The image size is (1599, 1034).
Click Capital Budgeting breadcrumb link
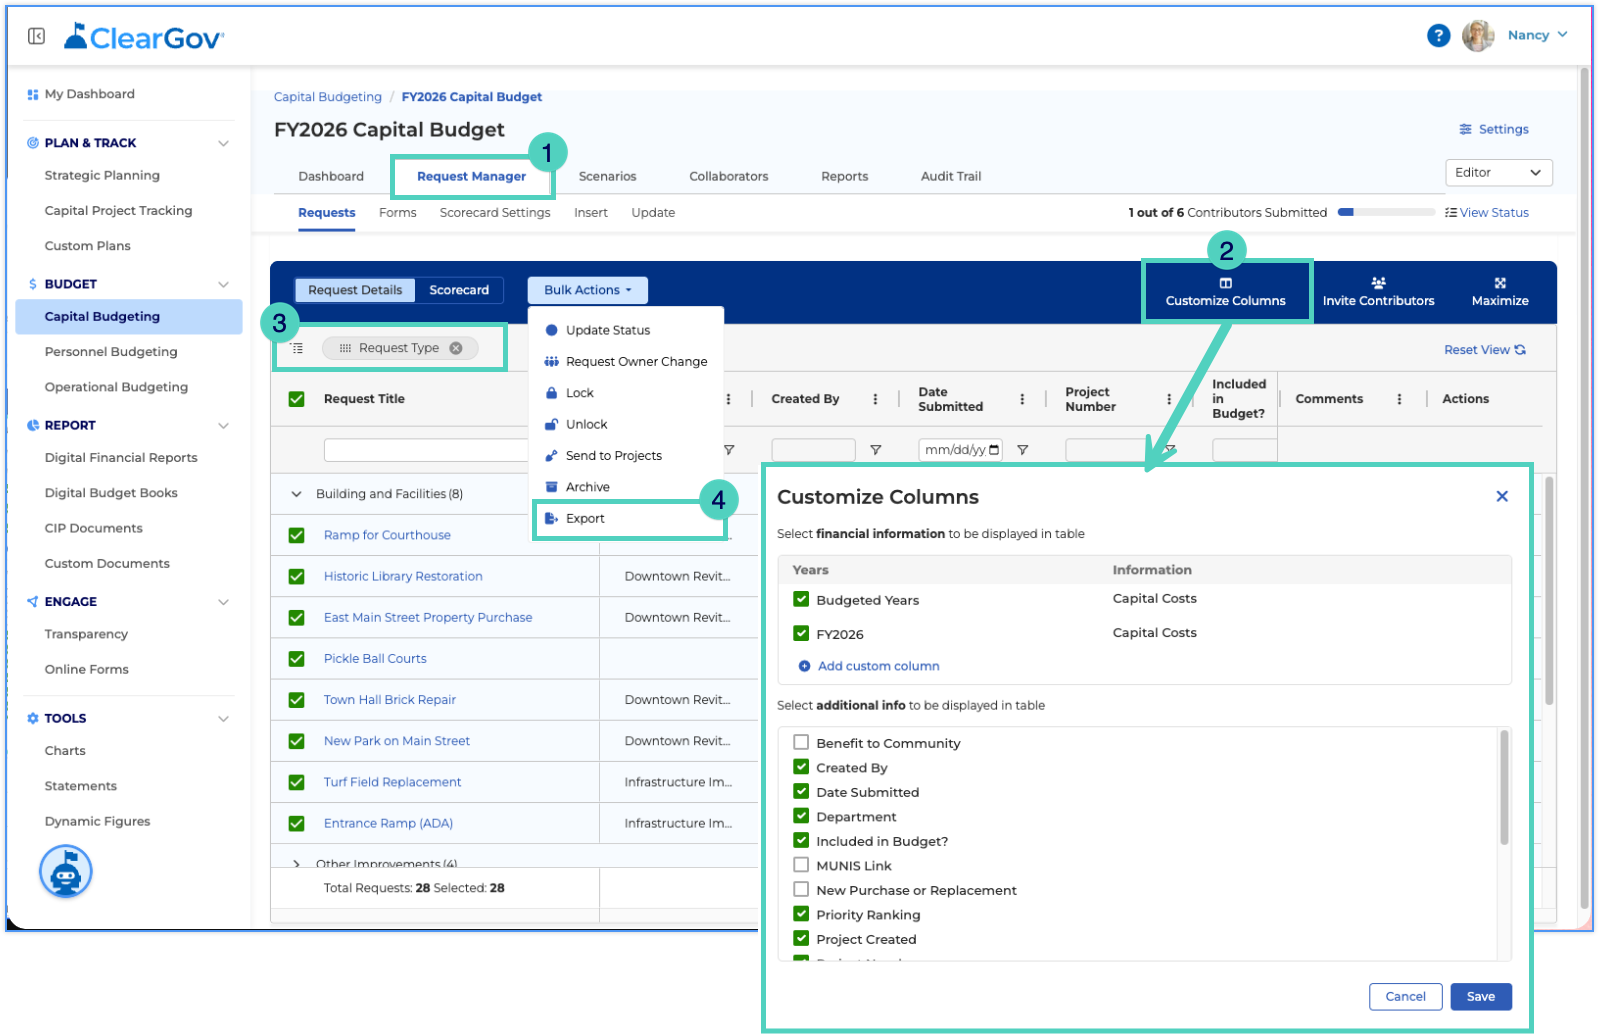pyautogui.click(x=328, y=97)
